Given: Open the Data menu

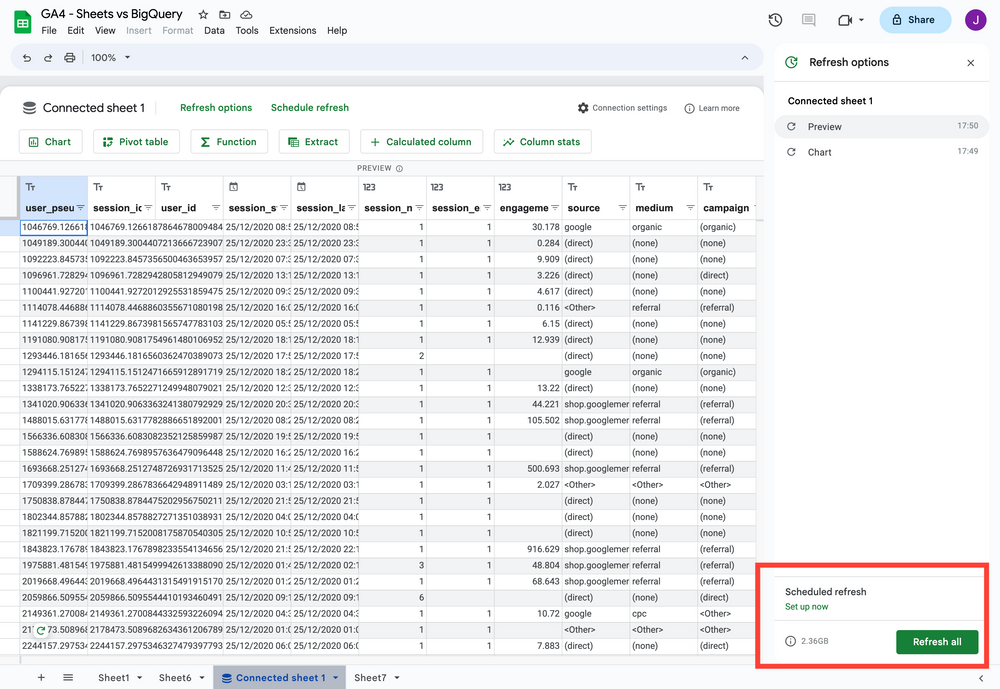Looking at the screenshot, I should click(214, 30).
